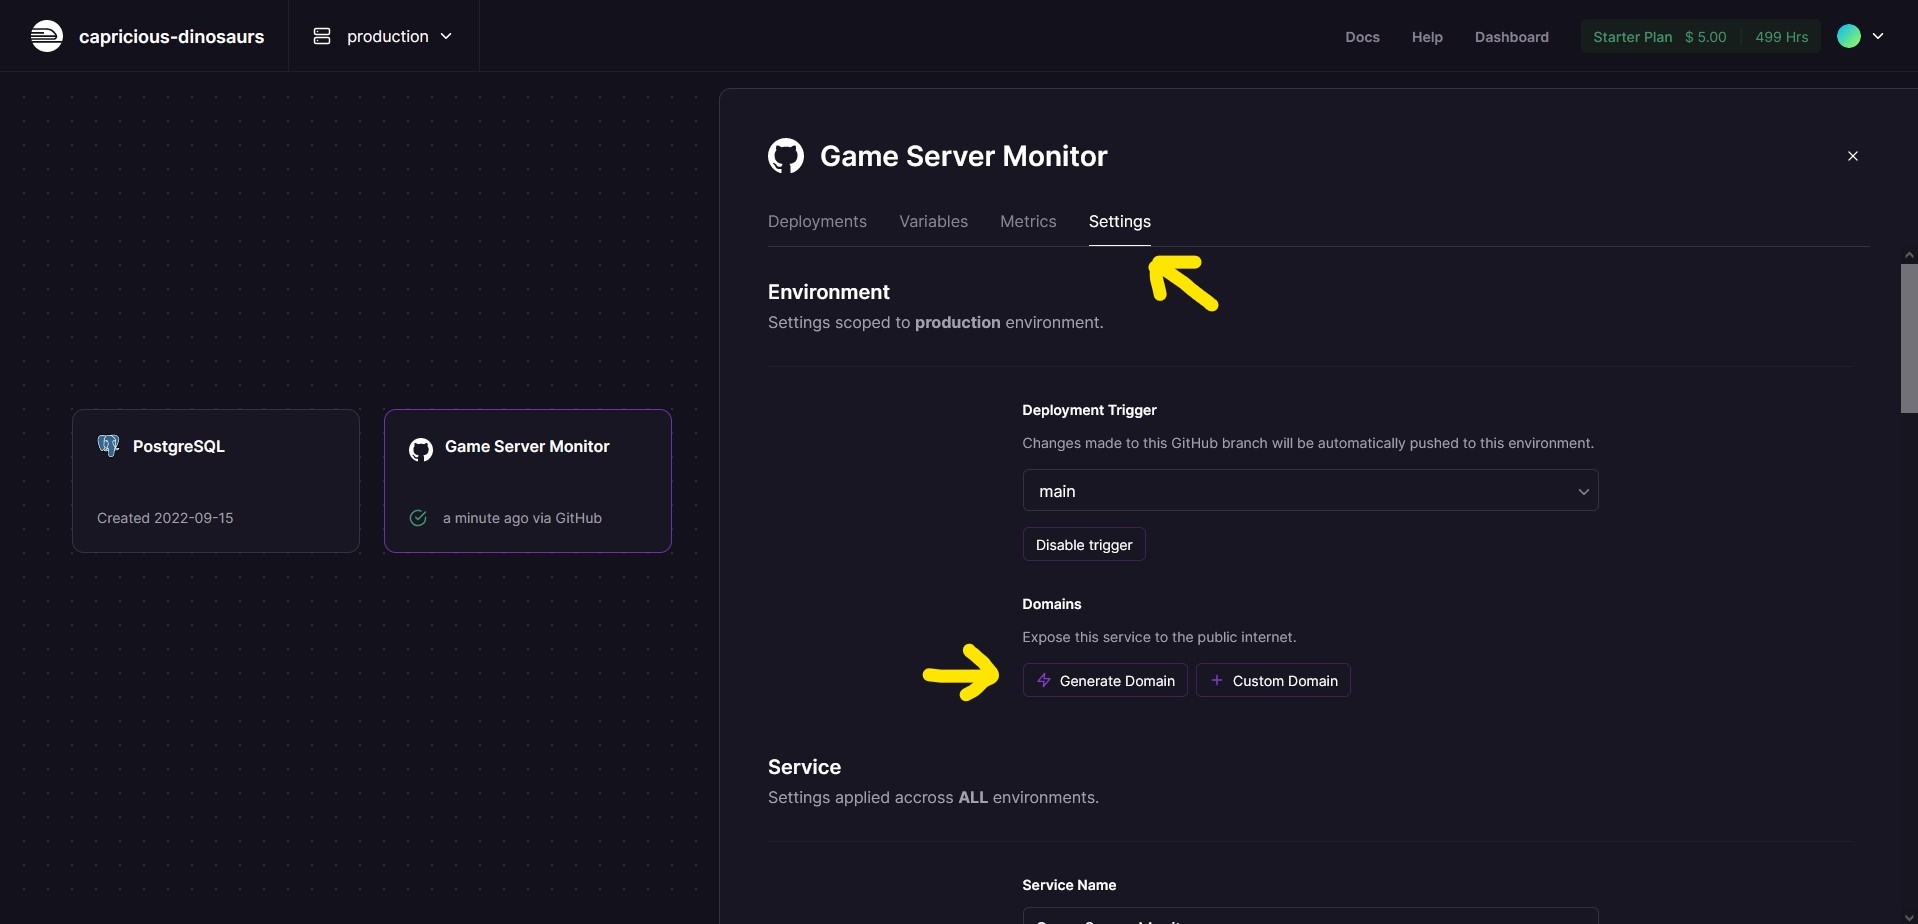Open the production environment dropdown
Screen dimensions: 1918x924
coord(385,36)
